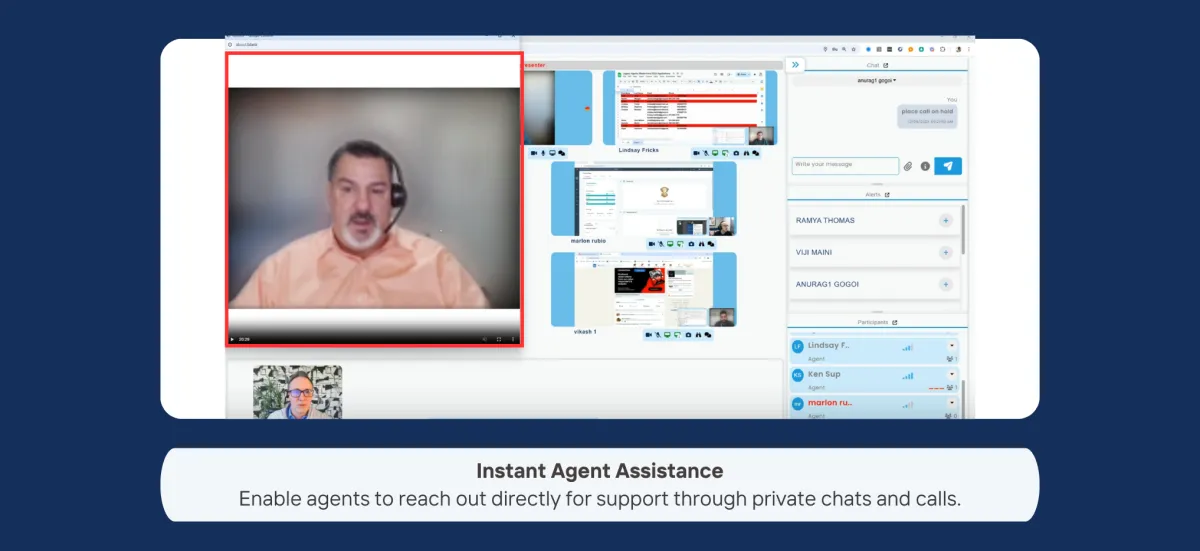This screenshot has width=1200, height=551.
Task: Click Ken Sup signal strength icon
Action: click(908, 375)
